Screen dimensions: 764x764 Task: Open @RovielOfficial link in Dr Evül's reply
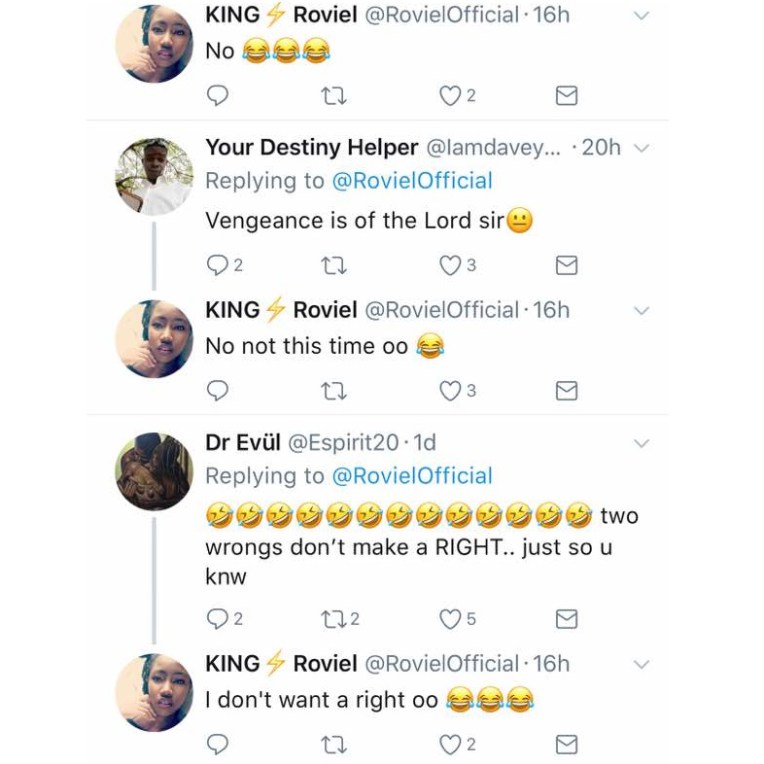(x=412, y=476)
